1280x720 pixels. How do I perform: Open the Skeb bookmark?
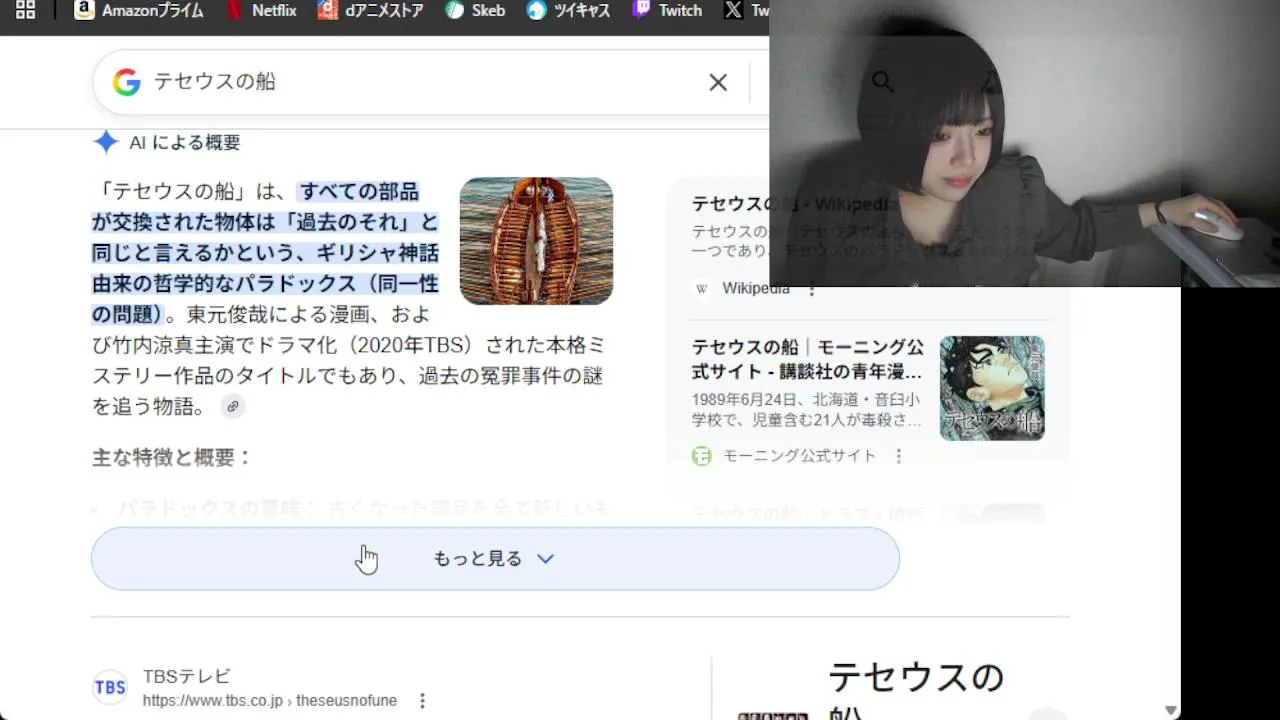click(x=475, y=10)
